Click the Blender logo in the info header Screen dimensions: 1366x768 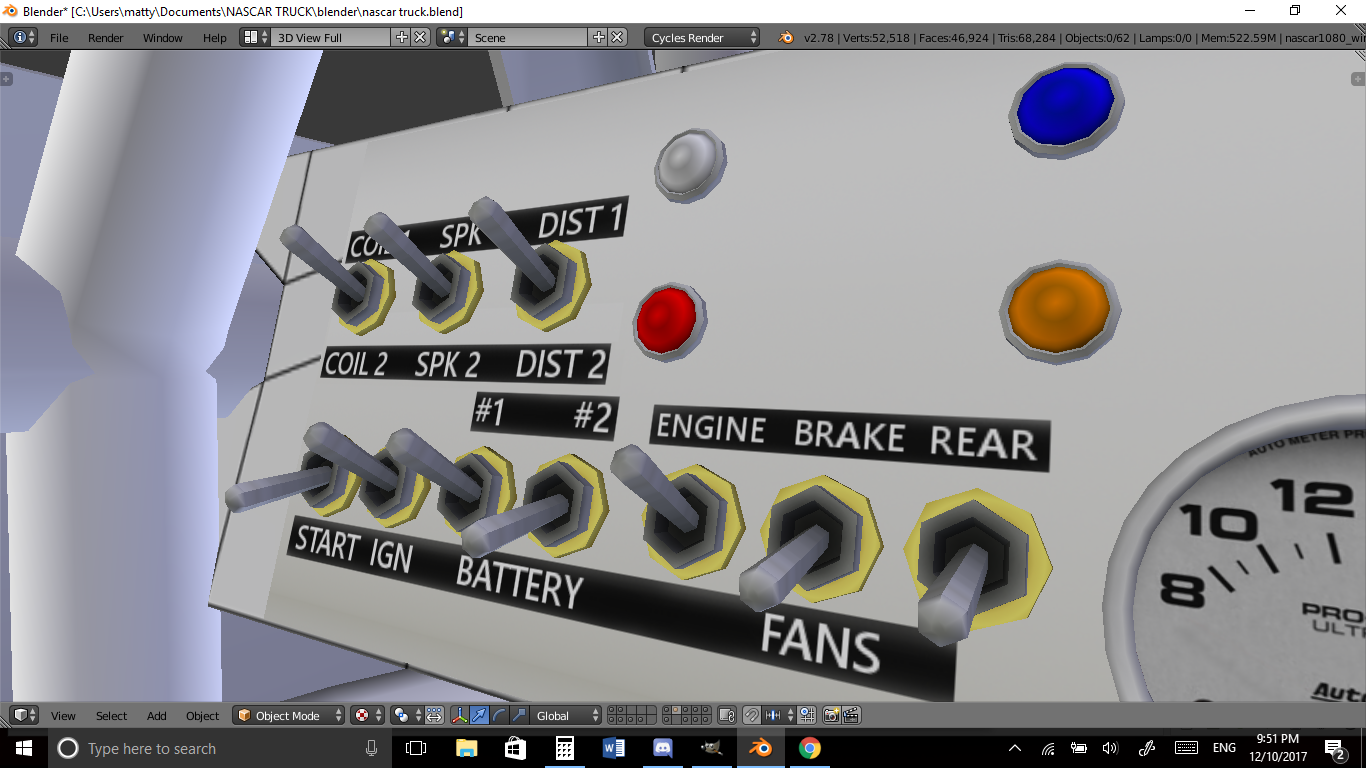pos(786,37)
